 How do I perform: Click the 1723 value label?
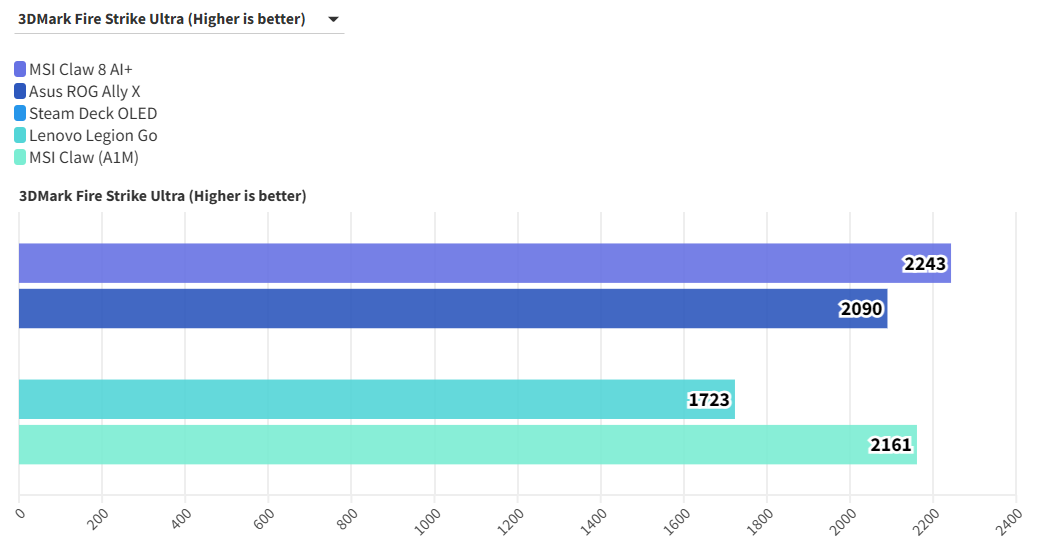710,400
